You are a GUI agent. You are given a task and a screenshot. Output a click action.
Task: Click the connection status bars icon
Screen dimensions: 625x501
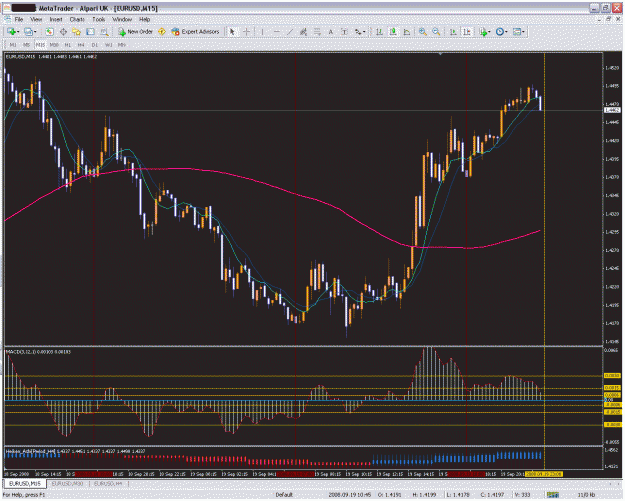click(x=553, y=495)
